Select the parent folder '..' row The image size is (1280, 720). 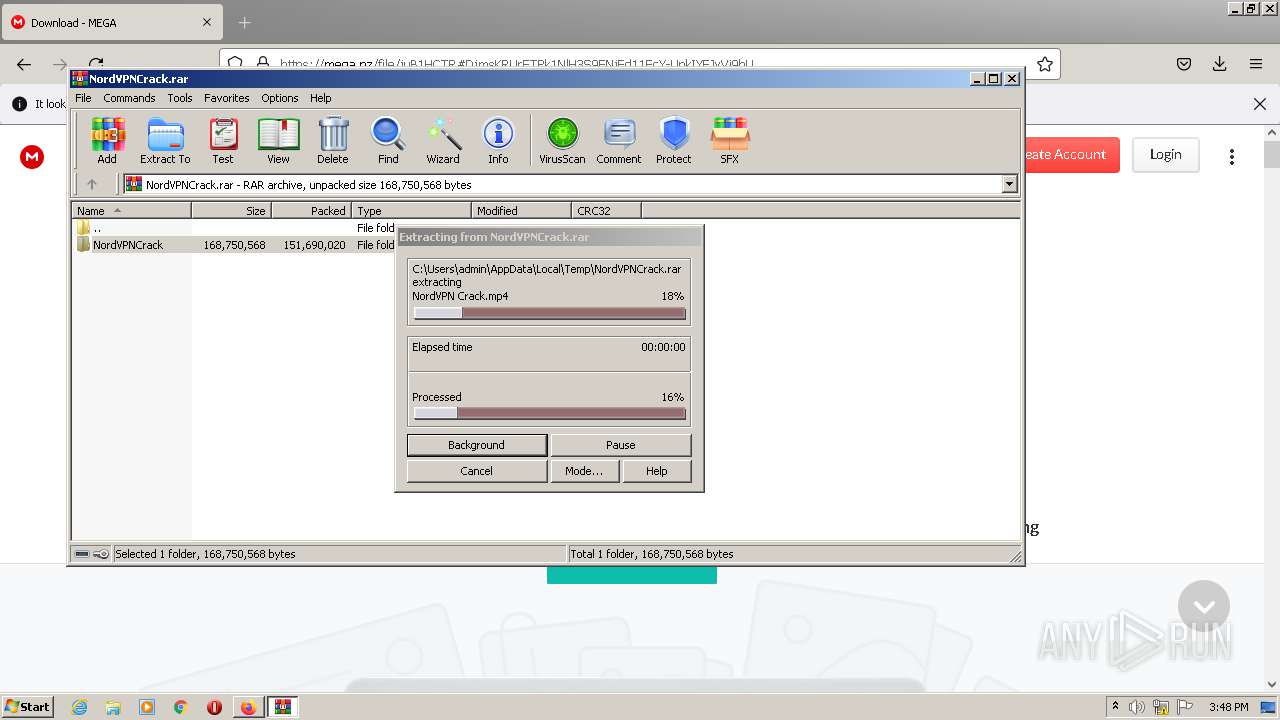point(235,228)
